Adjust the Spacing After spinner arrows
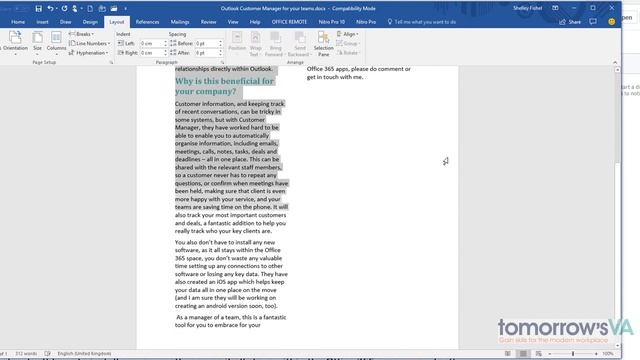 220,53
